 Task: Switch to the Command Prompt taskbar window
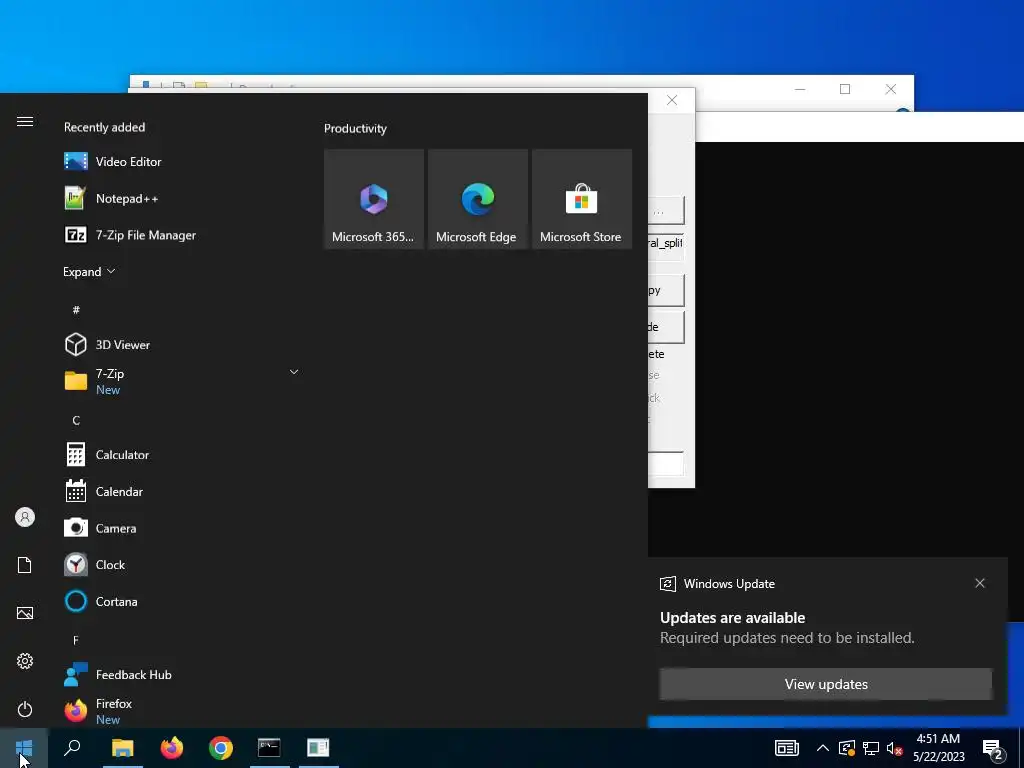[x=269, y=748]
